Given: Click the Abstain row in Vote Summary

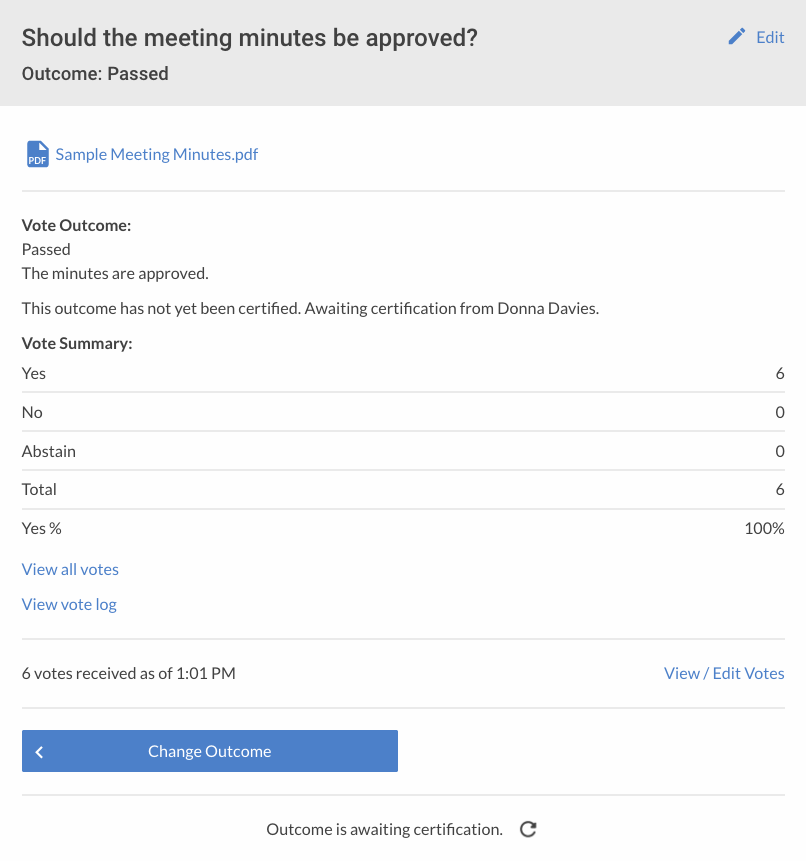Looking at the screenshot, I should pos(400,451).
